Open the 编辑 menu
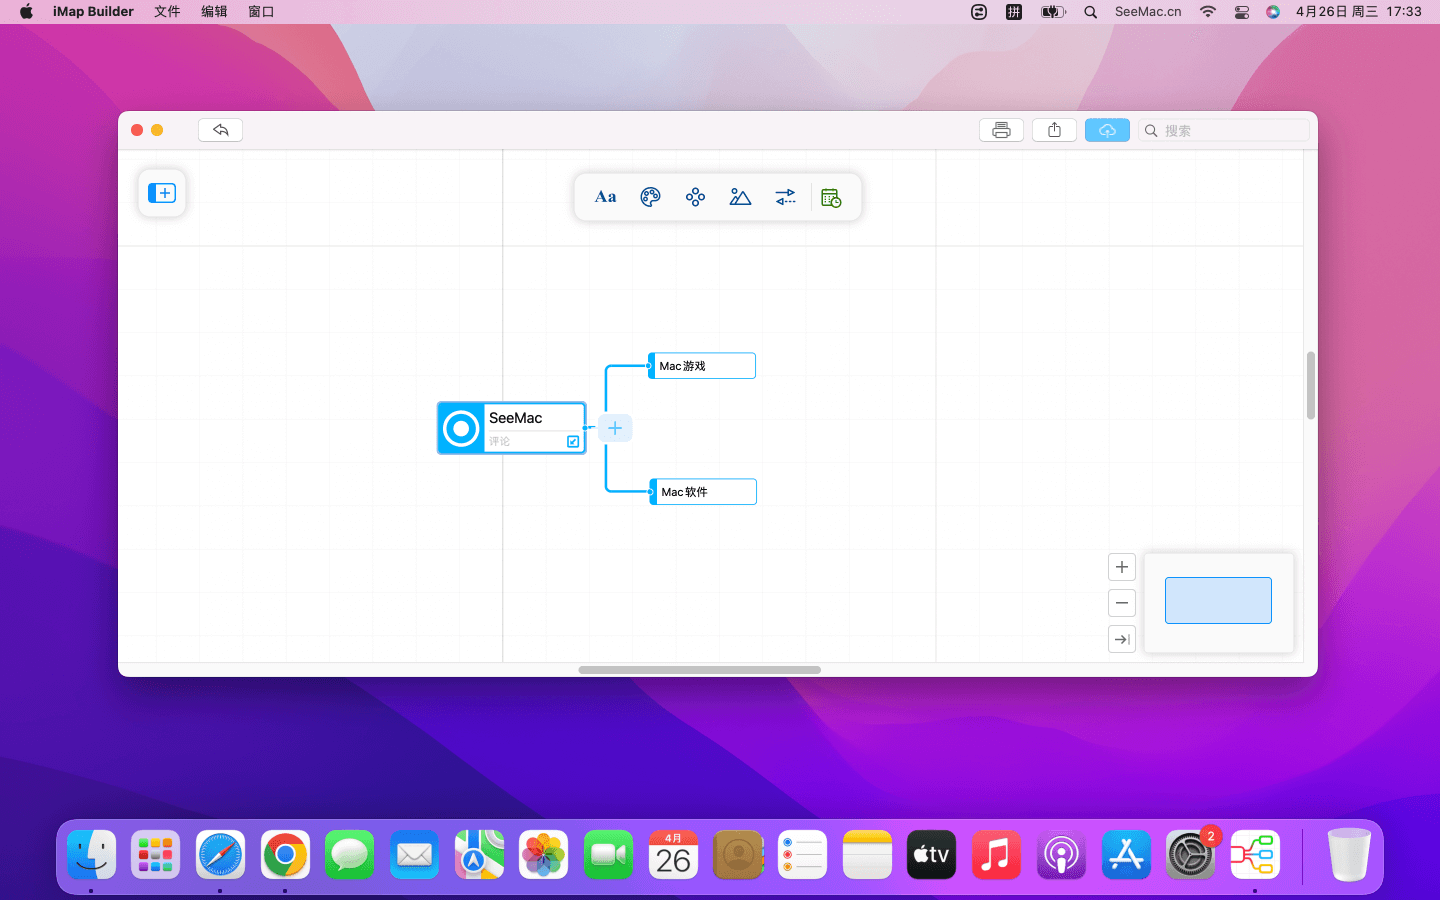1440x900 pixels. tap(214, 12)
